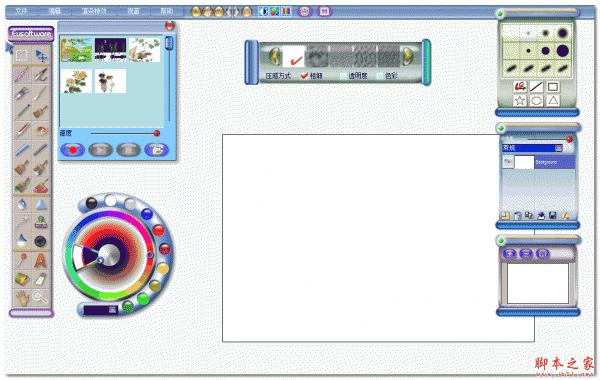Viewport: 600px width, 380px height.
Task: Select the eyedropper color picker tool
Action: click(22, 261)
